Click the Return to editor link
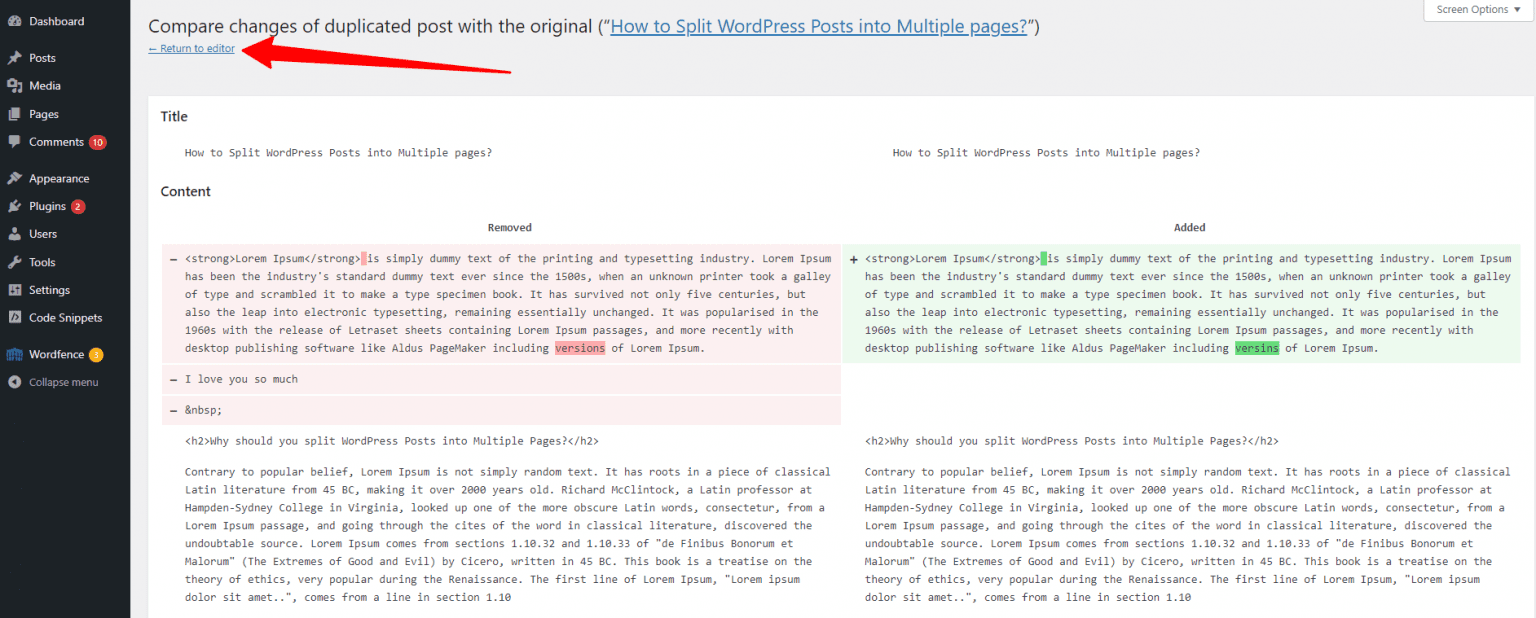The image size is (1536, 618). click(x=191, y=47)
